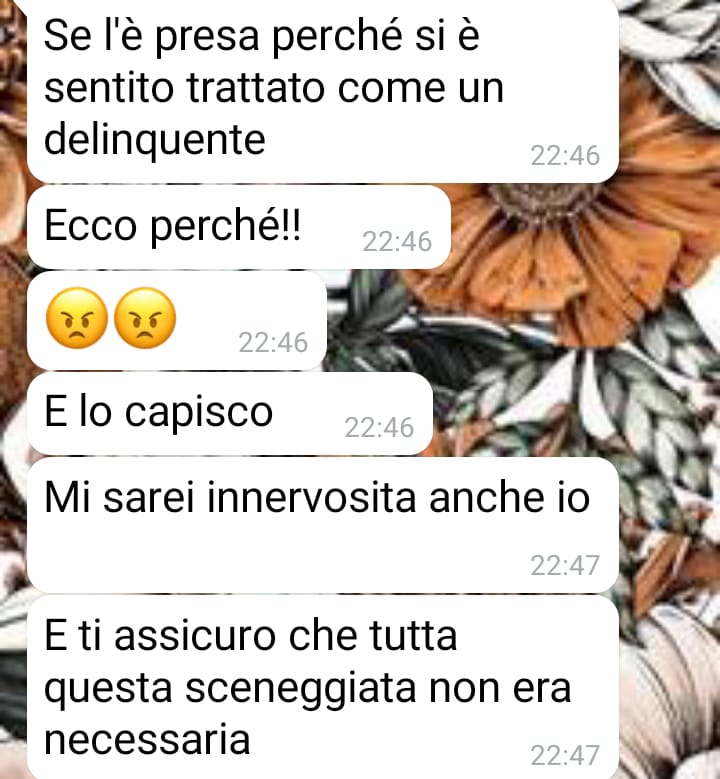This screenshot has height=779, width=720.
Task: Tap the 22:46 timestamp in the emoji bubble
Action: 273,342
